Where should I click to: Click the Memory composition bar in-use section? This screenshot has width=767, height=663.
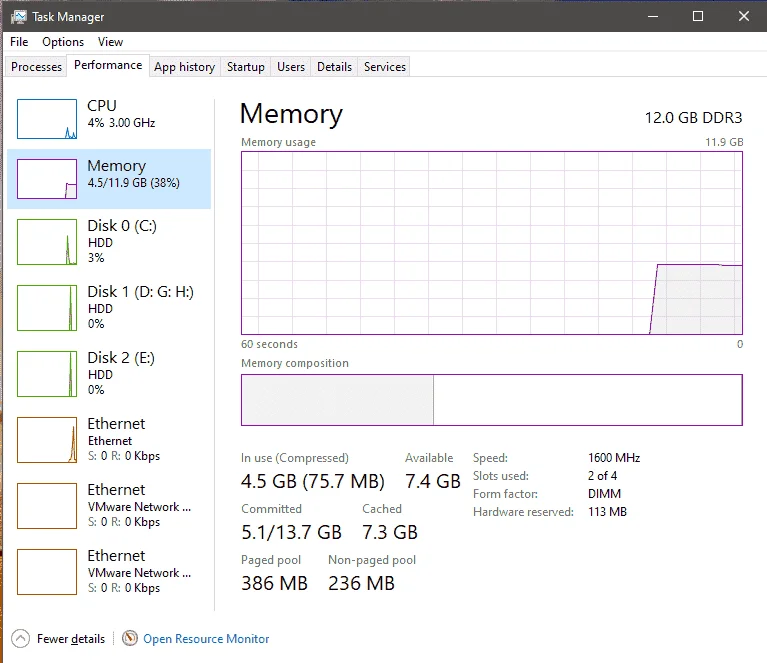point(337,400)
